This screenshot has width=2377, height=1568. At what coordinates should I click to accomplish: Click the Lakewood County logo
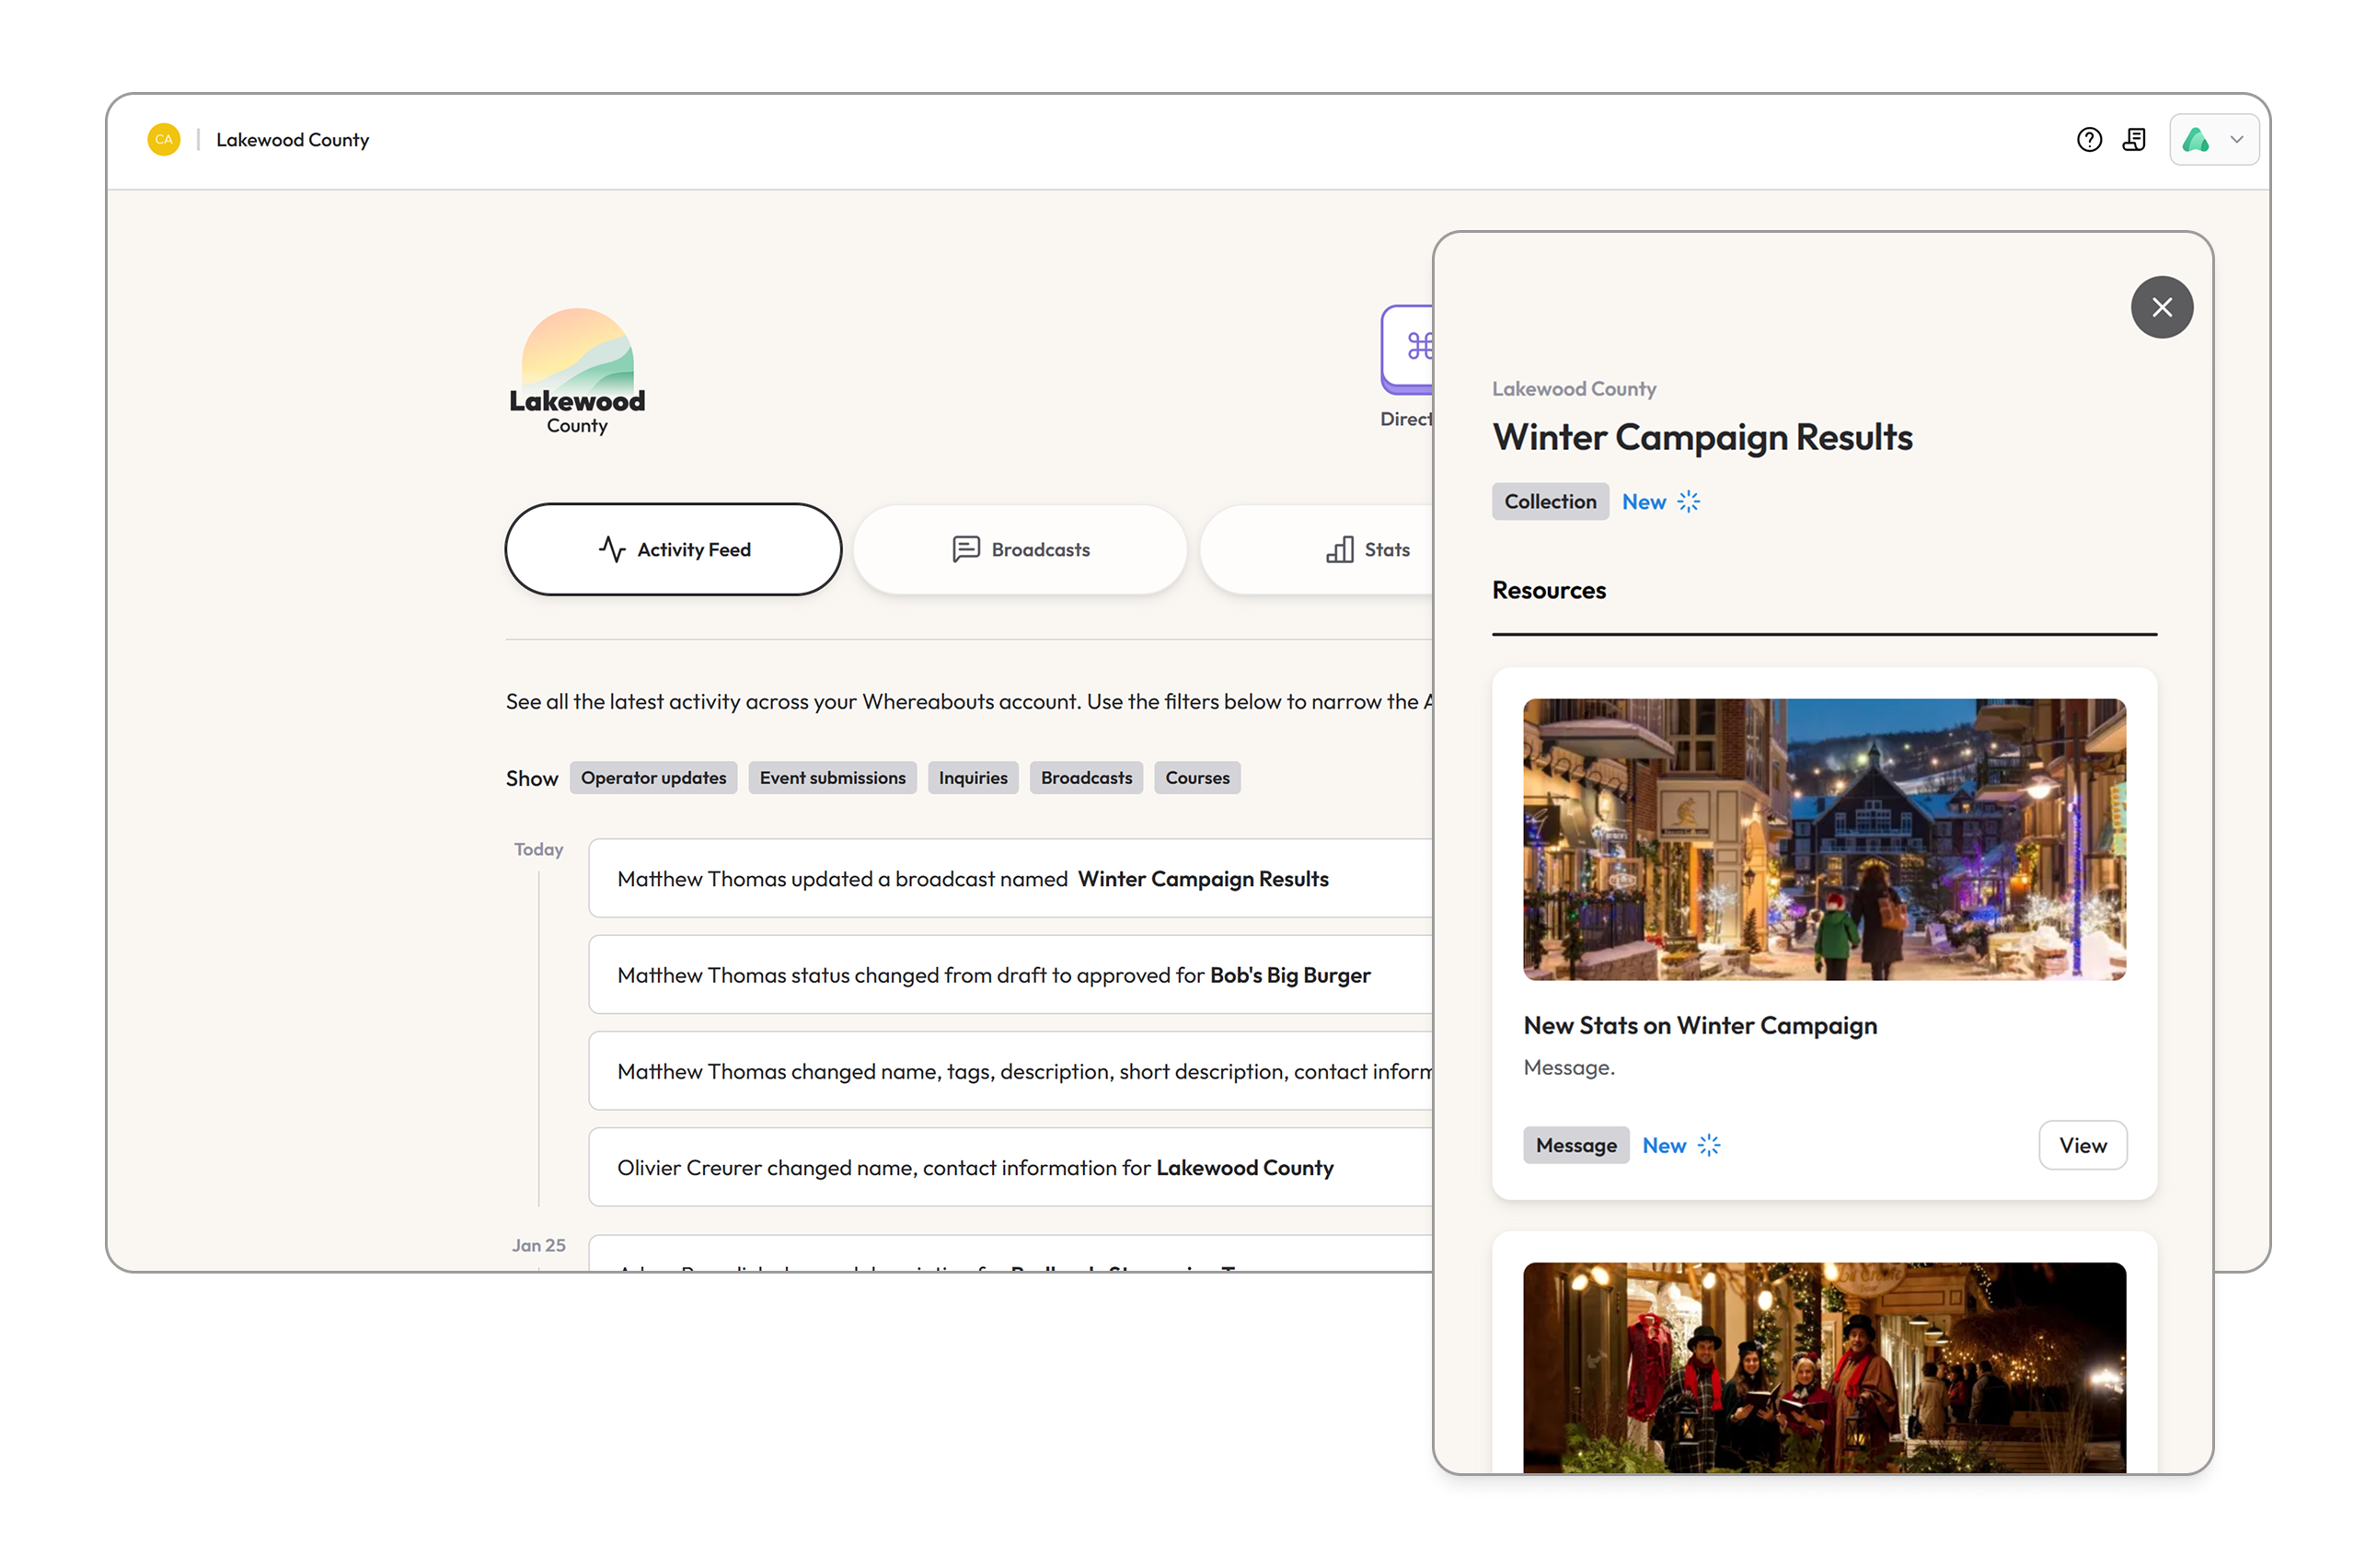point(577,372)
